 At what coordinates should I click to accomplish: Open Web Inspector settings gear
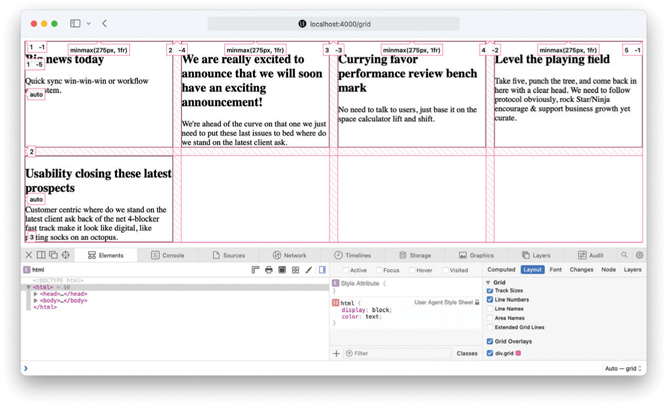[x=639, y=255]
